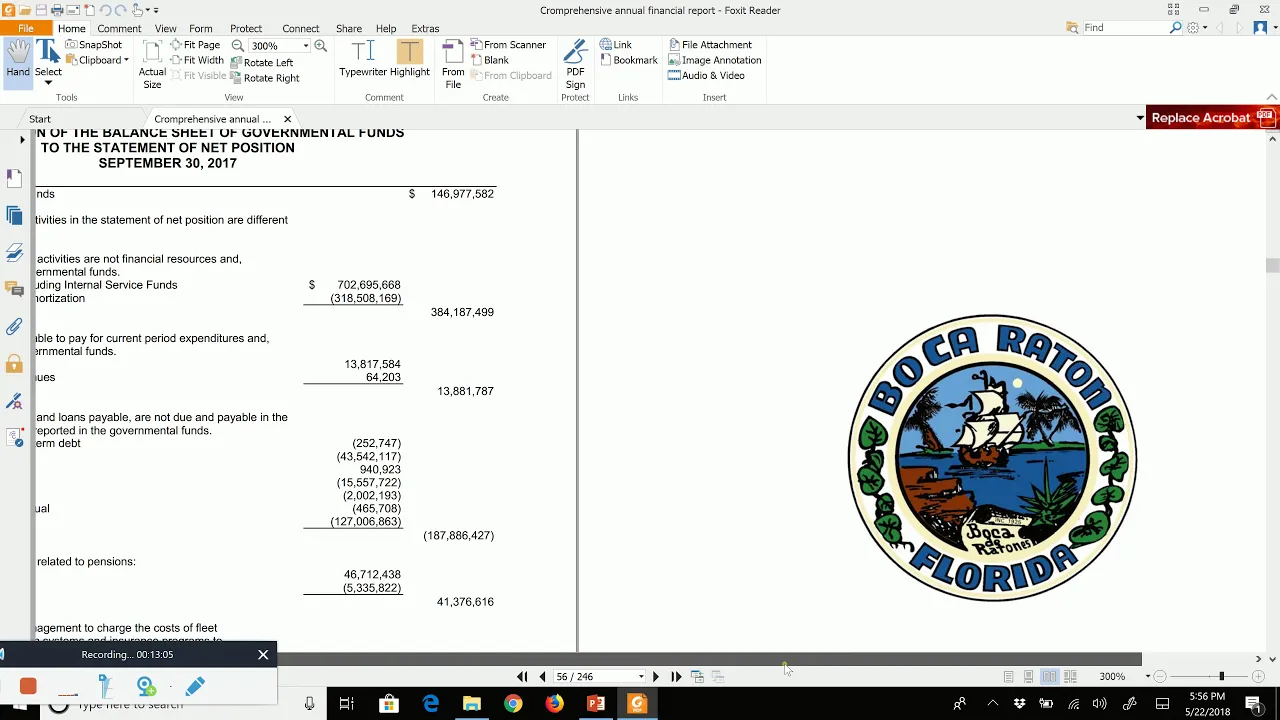Collapse the ribbon with the chevron
Viewport: 1280px width, 720px height.
[1271, 97]
